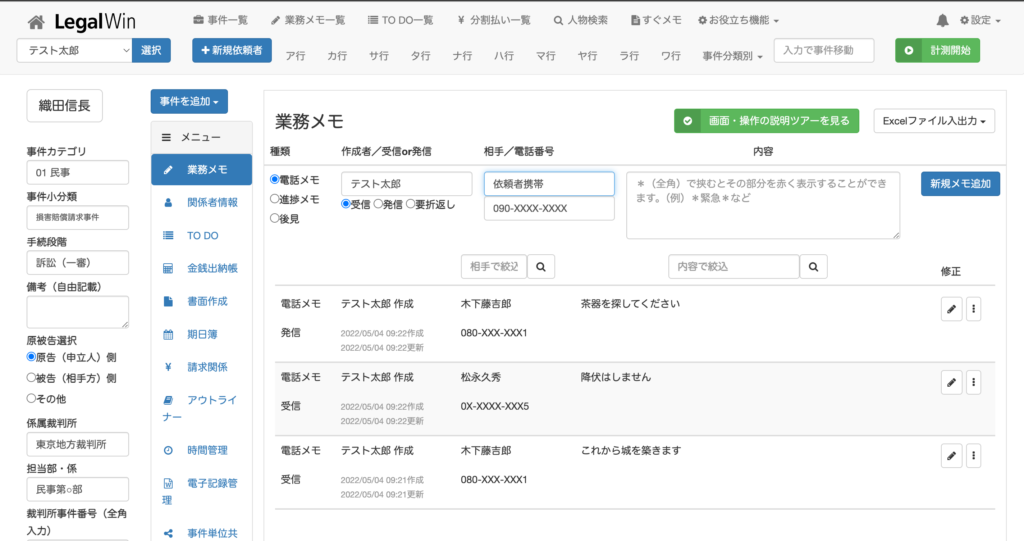This screenshot has width=1024, height=541.
Task: Click the LegalWin home icon
Action: [36, 22]
